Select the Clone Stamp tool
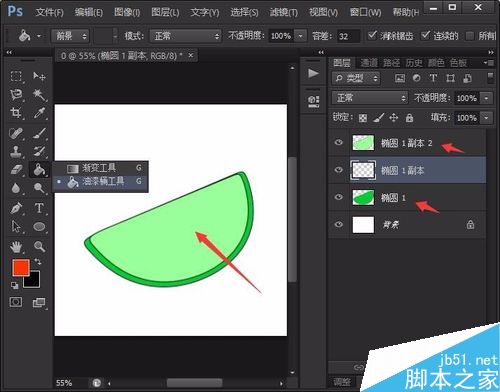 (16, 151)
